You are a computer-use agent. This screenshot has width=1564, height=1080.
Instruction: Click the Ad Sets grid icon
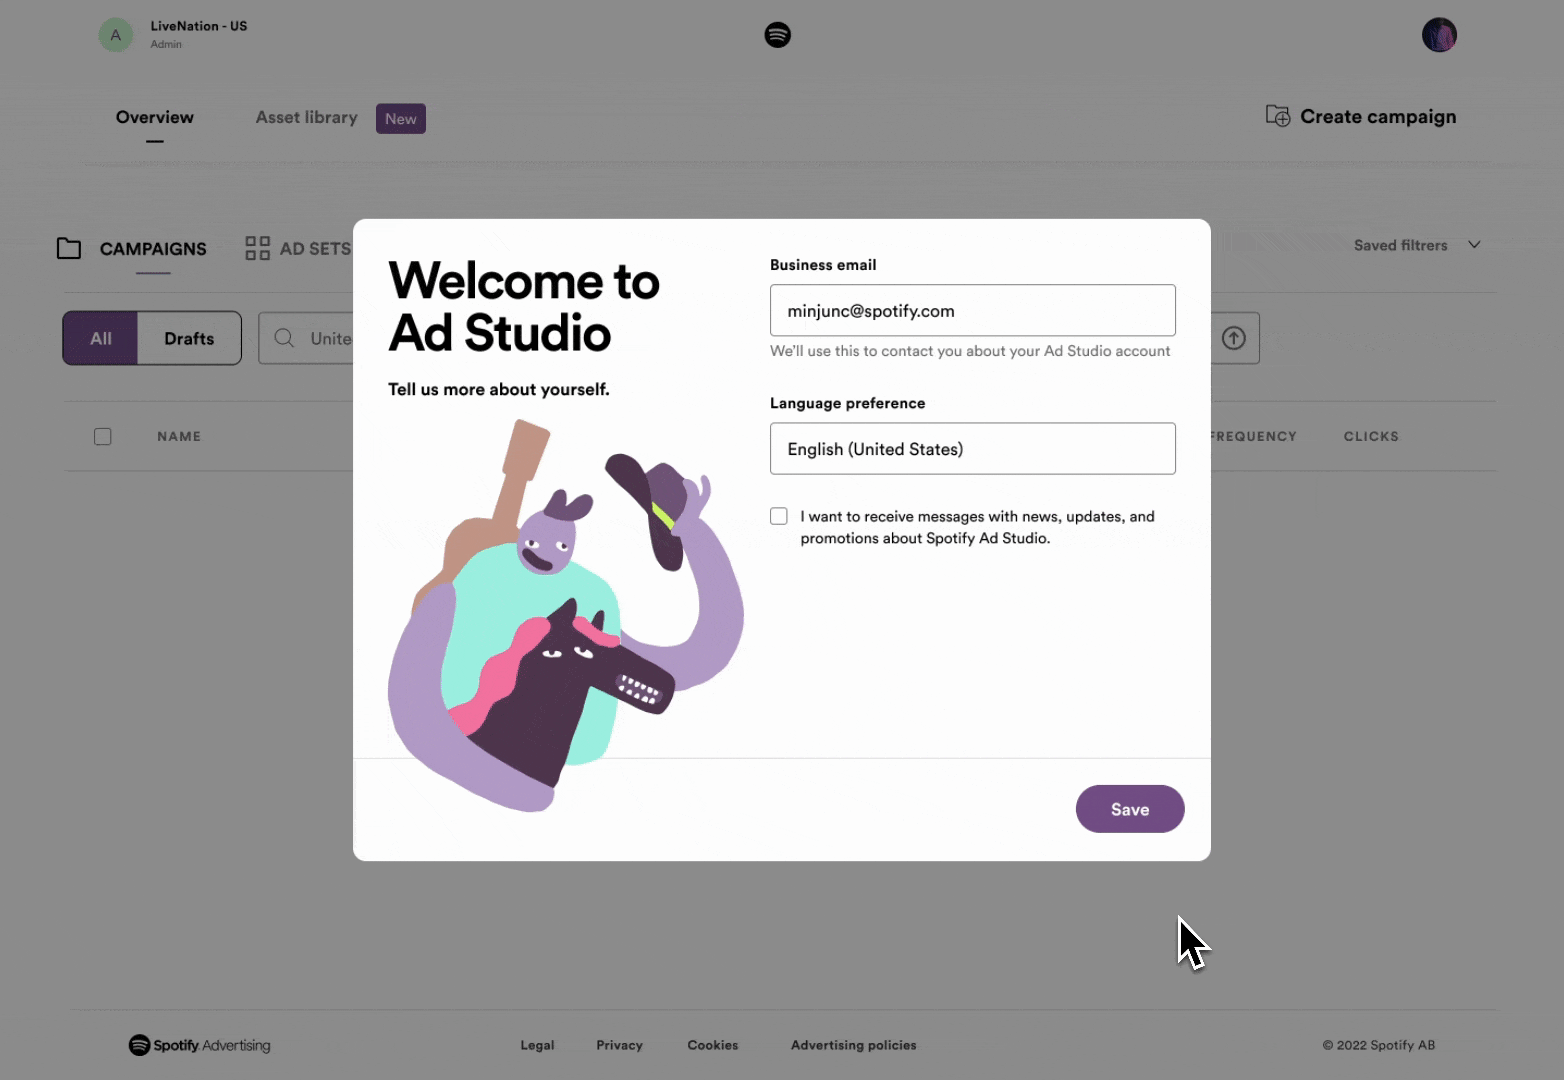pyautogui.click(x=258, y=248)
